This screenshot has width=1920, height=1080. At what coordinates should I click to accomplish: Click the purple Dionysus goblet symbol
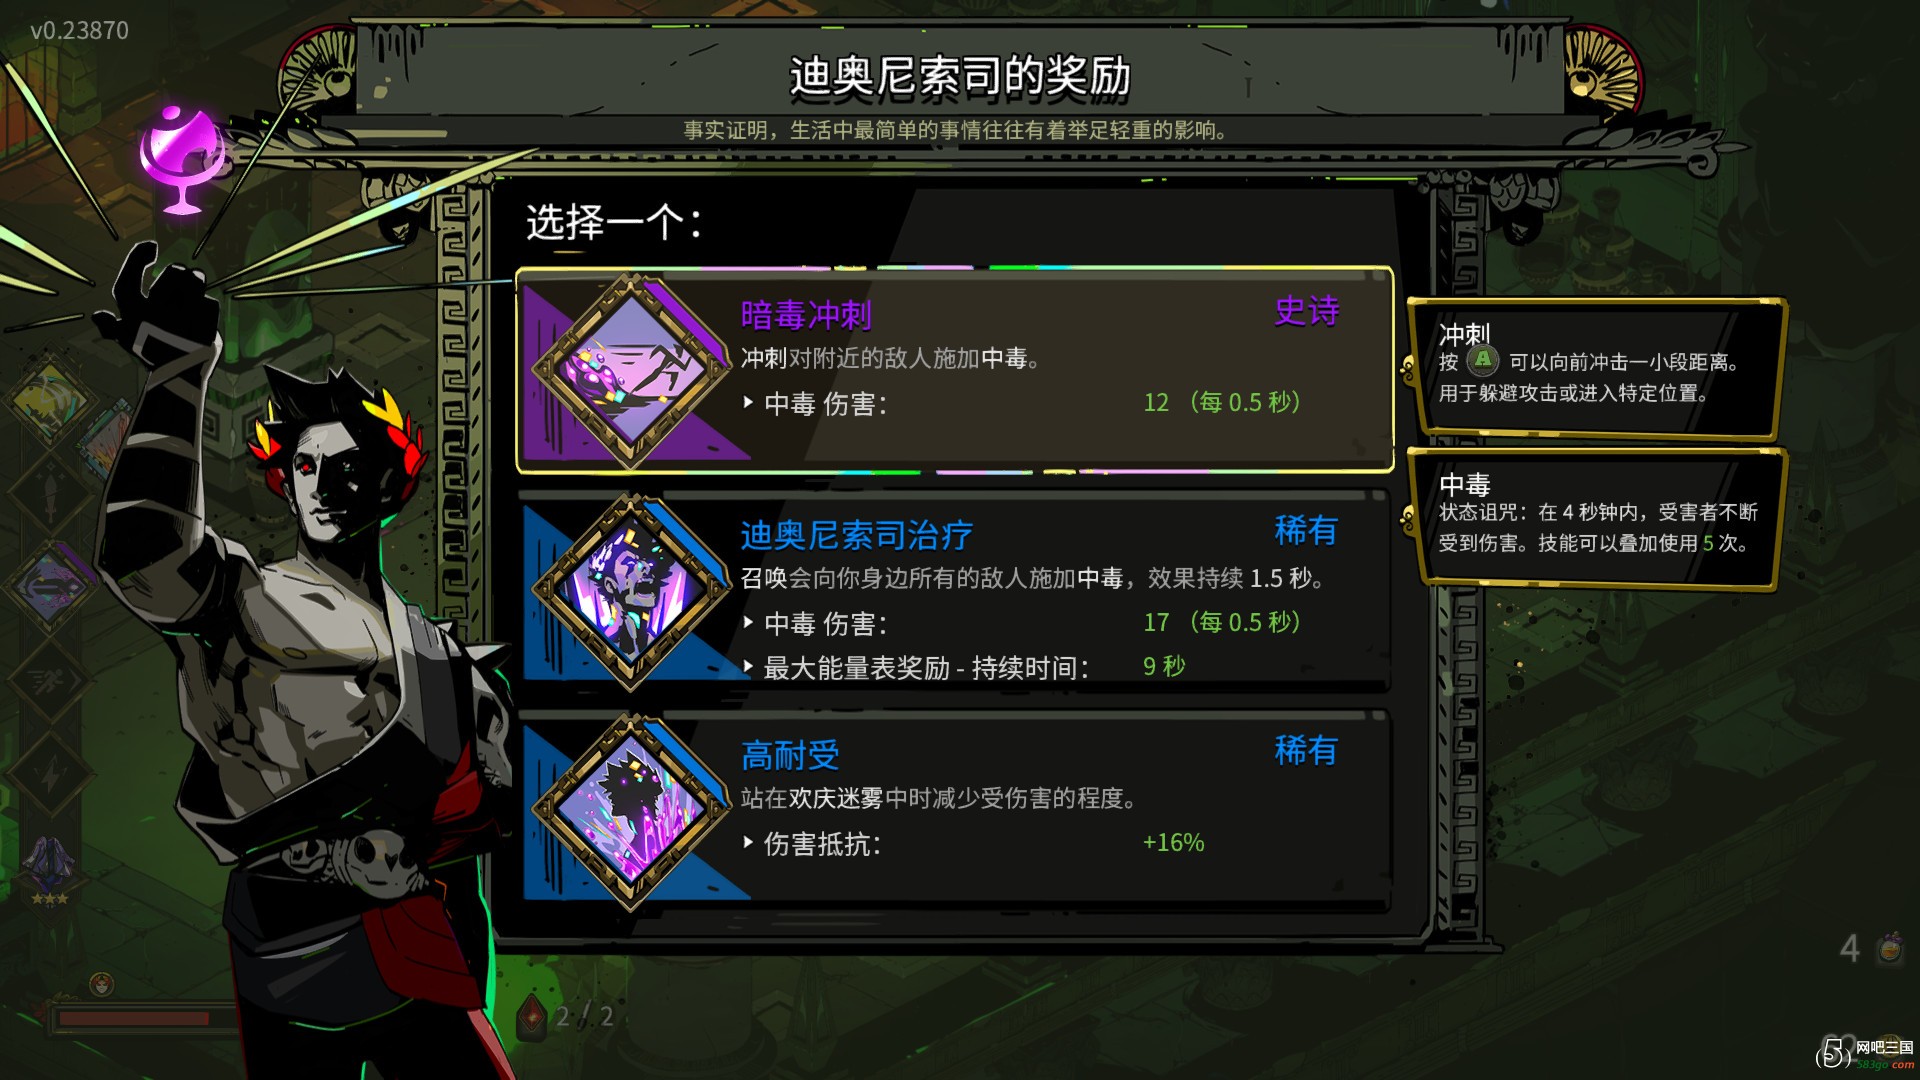click(x=181, y=159)
